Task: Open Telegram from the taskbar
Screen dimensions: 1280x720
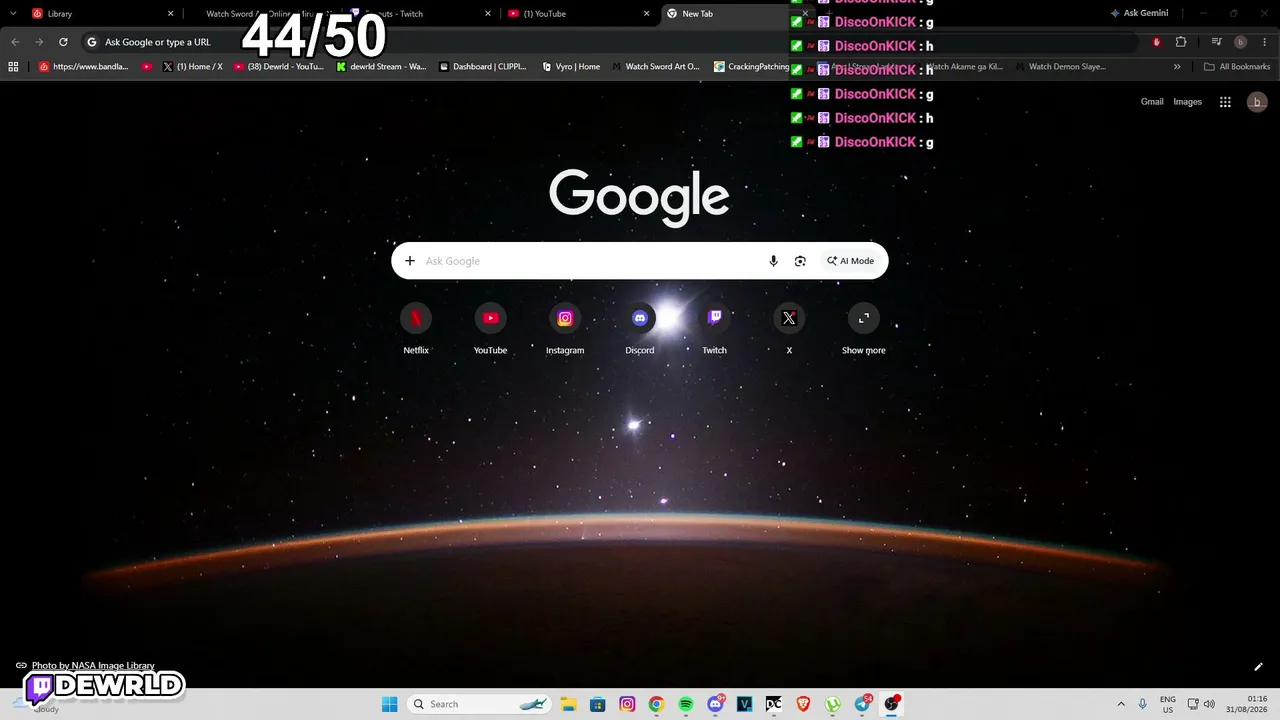Action: [x=862, y=704]
